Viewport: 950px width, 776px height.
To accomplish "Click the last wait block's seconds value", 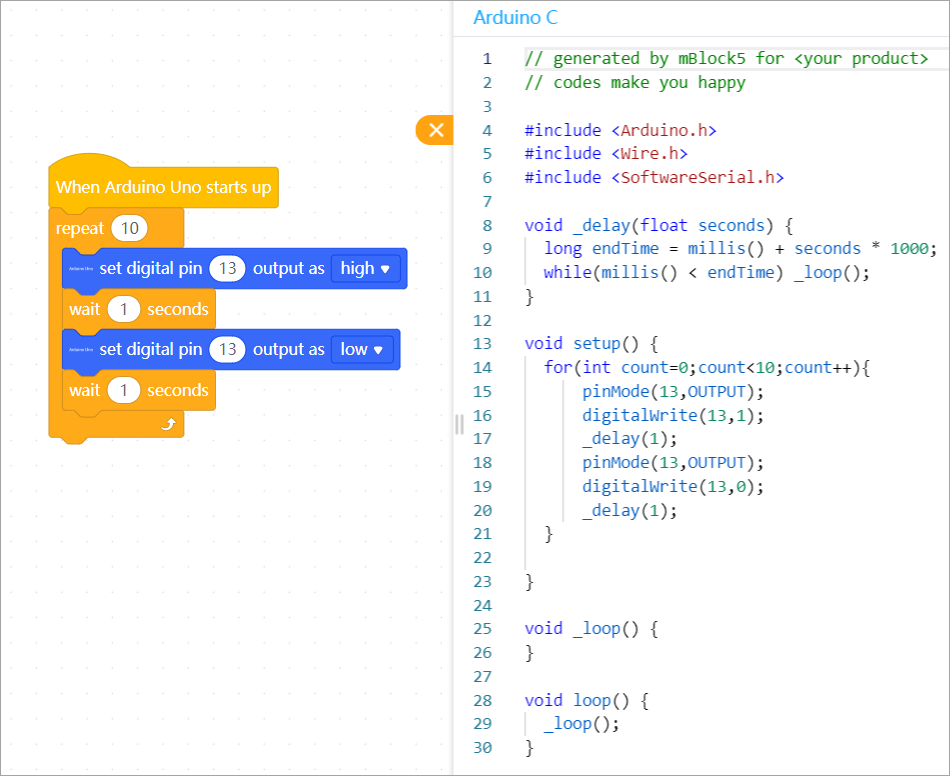I will [124, 391].
